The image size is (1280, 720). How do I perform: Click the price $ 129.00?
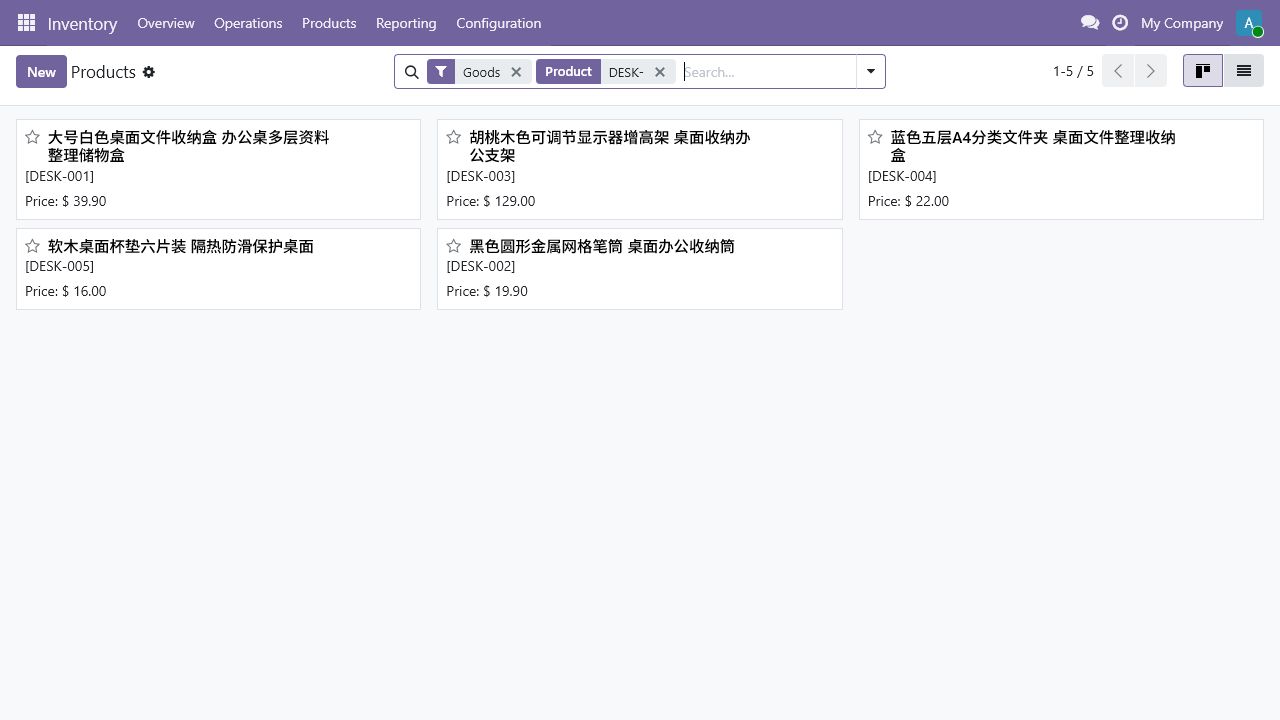[509, 201]
